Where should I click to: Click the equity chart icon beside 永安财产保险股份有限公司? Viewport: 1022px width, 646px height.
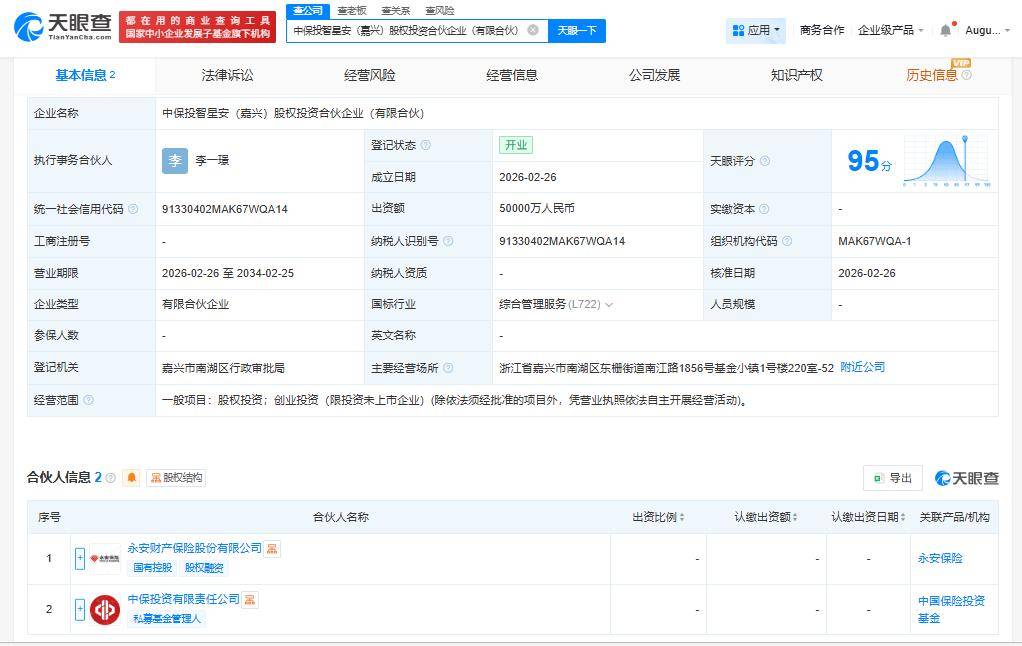coord(273,548)
